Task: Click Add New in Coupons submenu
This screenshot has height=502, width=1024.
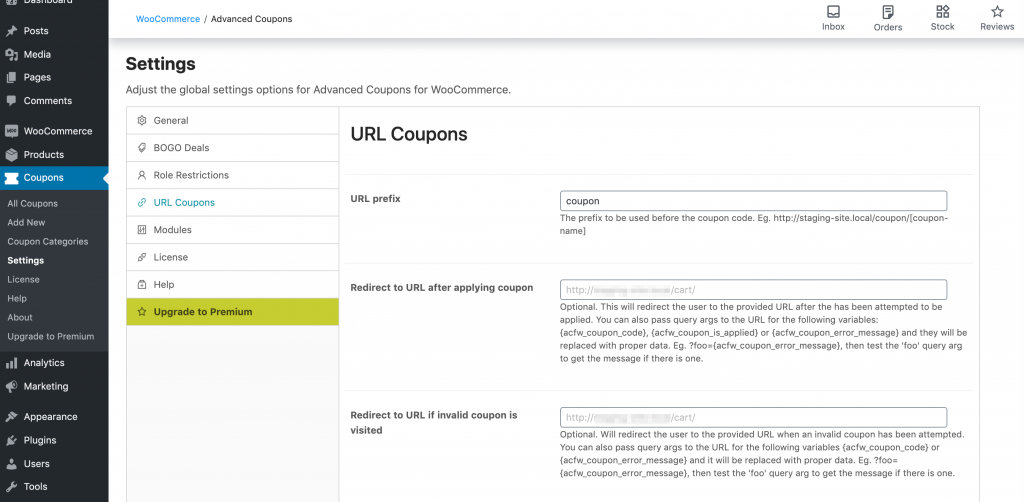Action: (x=26, y=223)
